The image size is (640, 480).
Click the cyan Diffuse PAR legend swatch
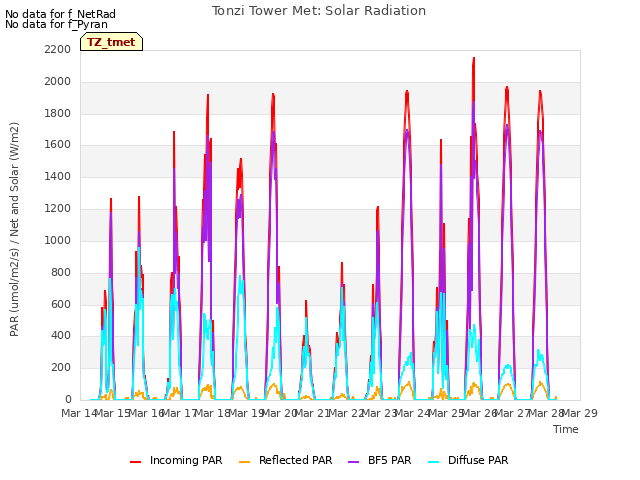click(x=434, y=462)
